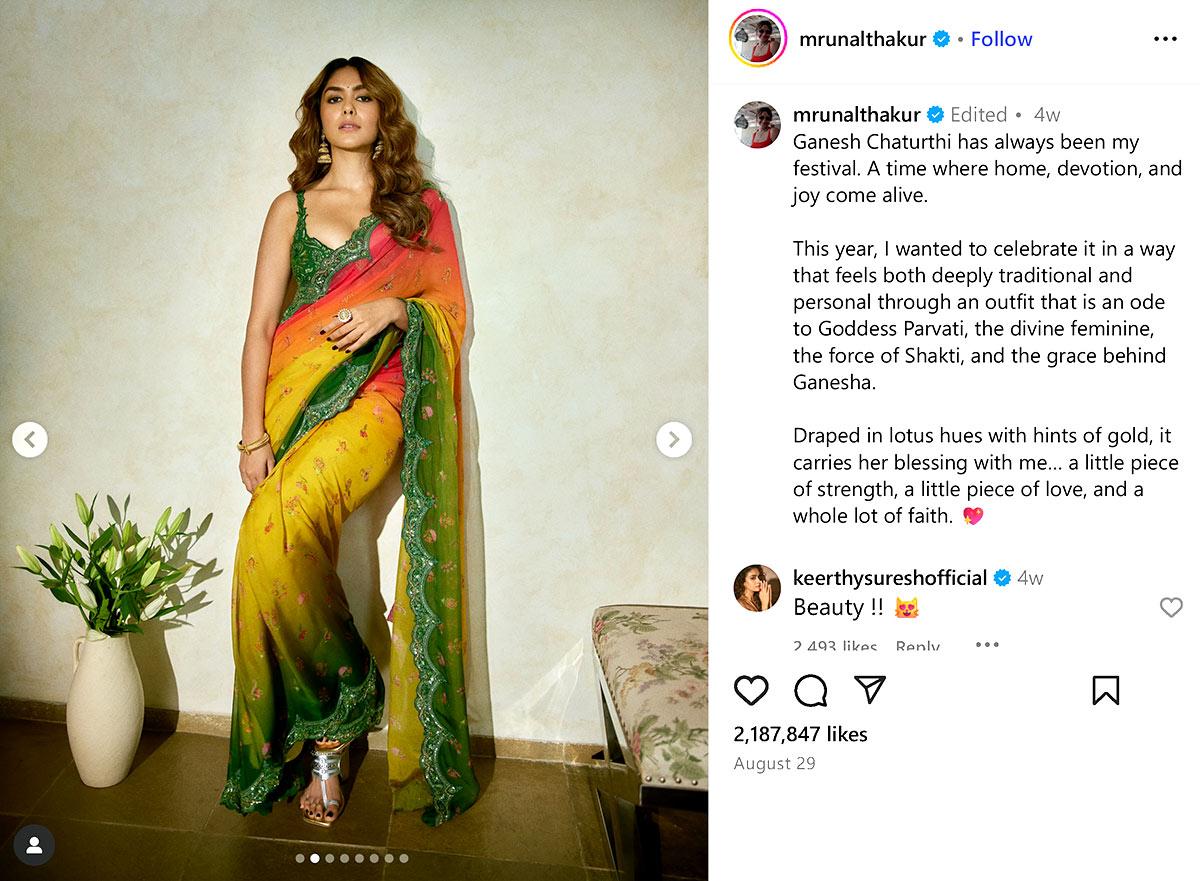Like Keerthy Suresh's comment
The image size is (1200, 881).
coord(1171,607)
